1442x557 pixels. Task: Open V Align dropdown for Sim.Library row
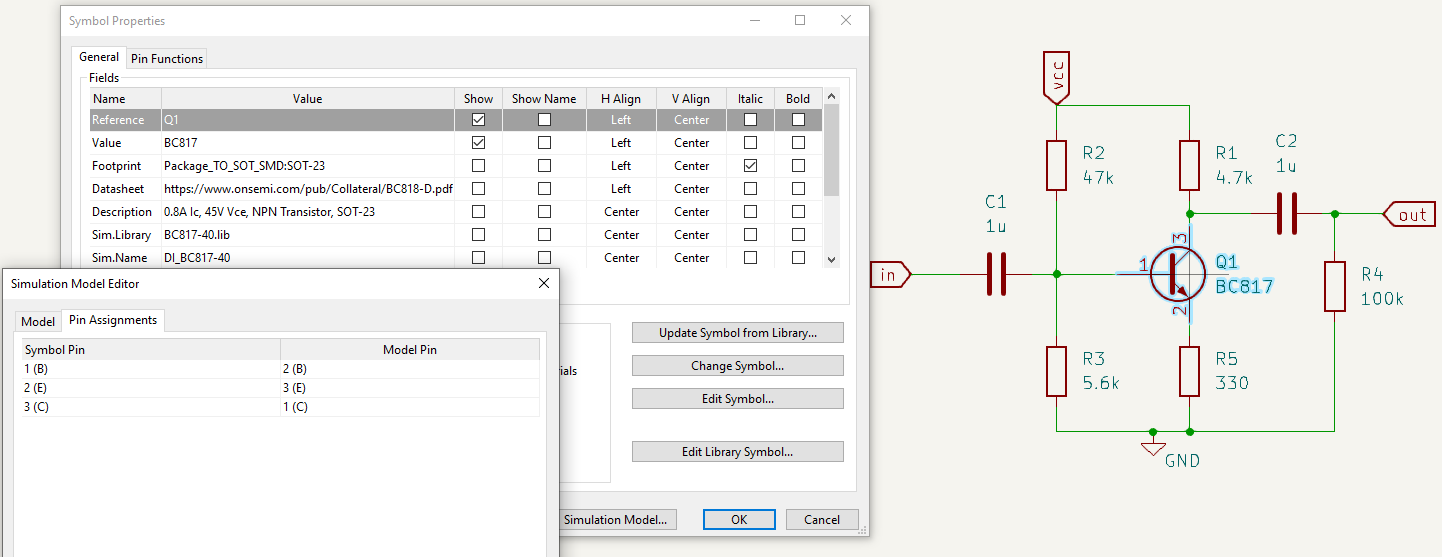691,235
